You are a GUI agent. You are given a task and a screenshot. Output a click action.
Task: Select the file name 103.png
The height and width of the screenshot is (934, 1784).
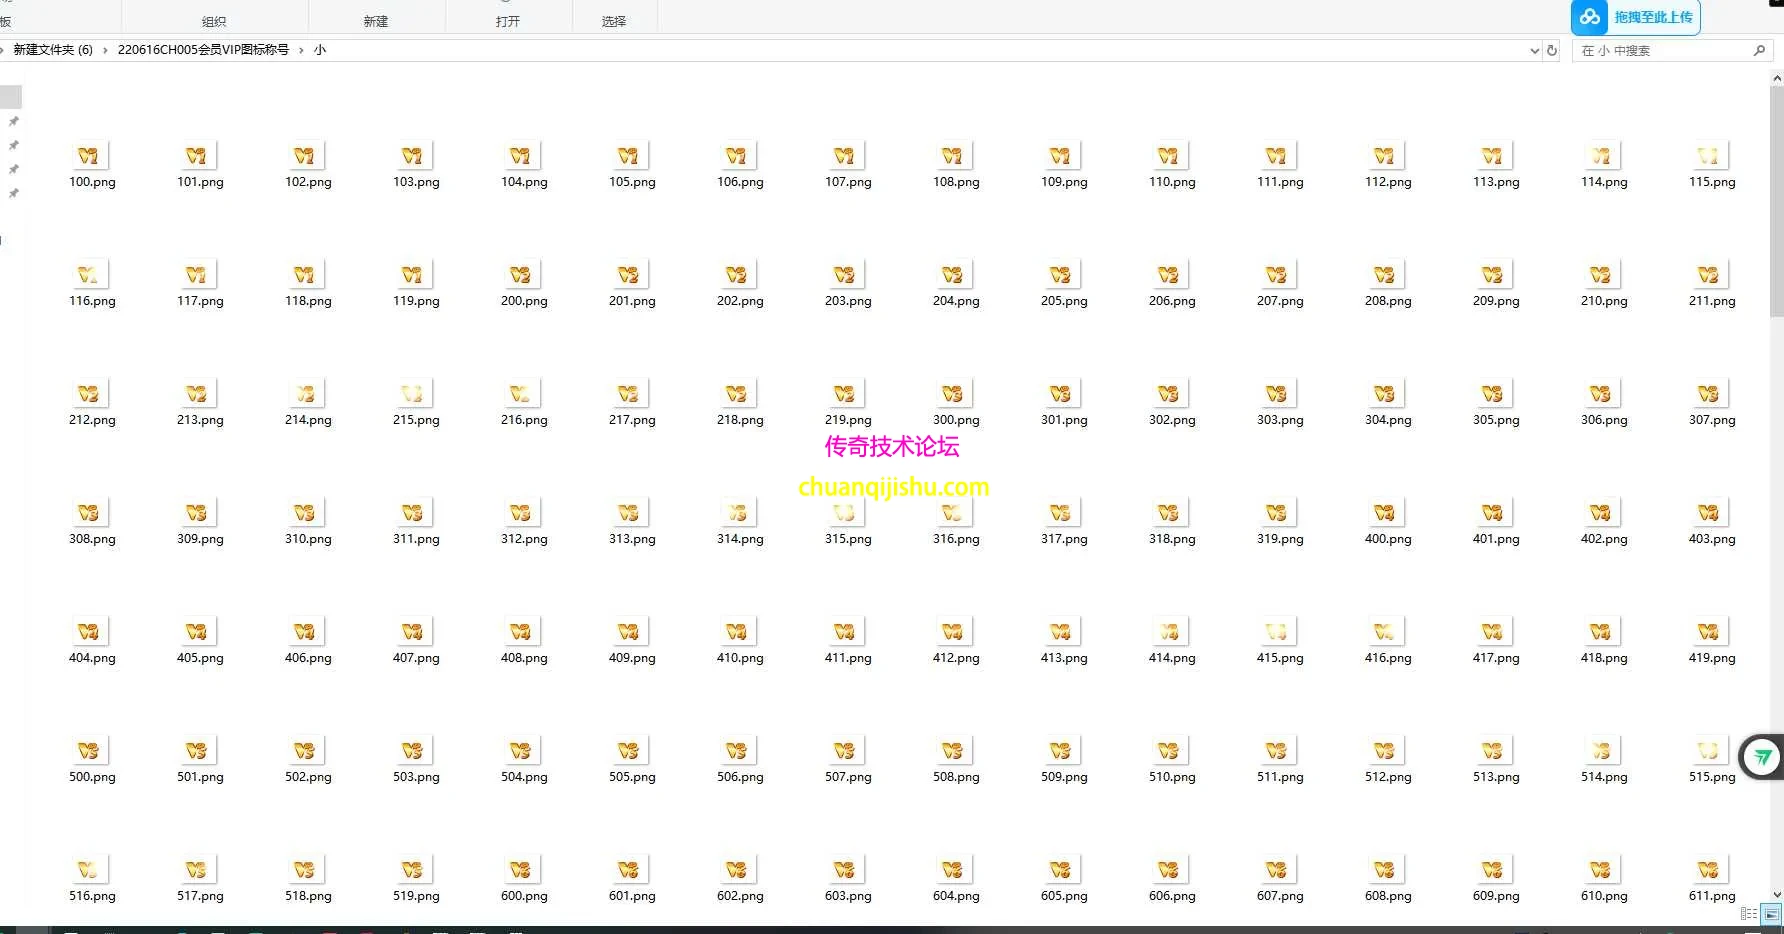click(416, 182)
